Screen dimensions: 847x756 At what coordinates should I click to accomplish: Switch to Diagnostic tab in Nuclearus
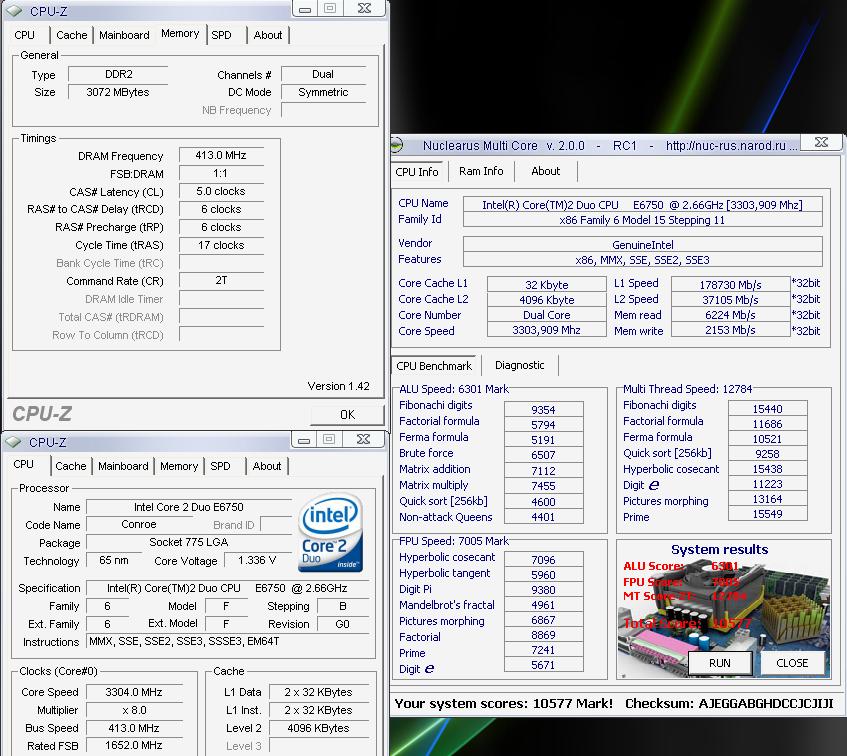point(520,365)
